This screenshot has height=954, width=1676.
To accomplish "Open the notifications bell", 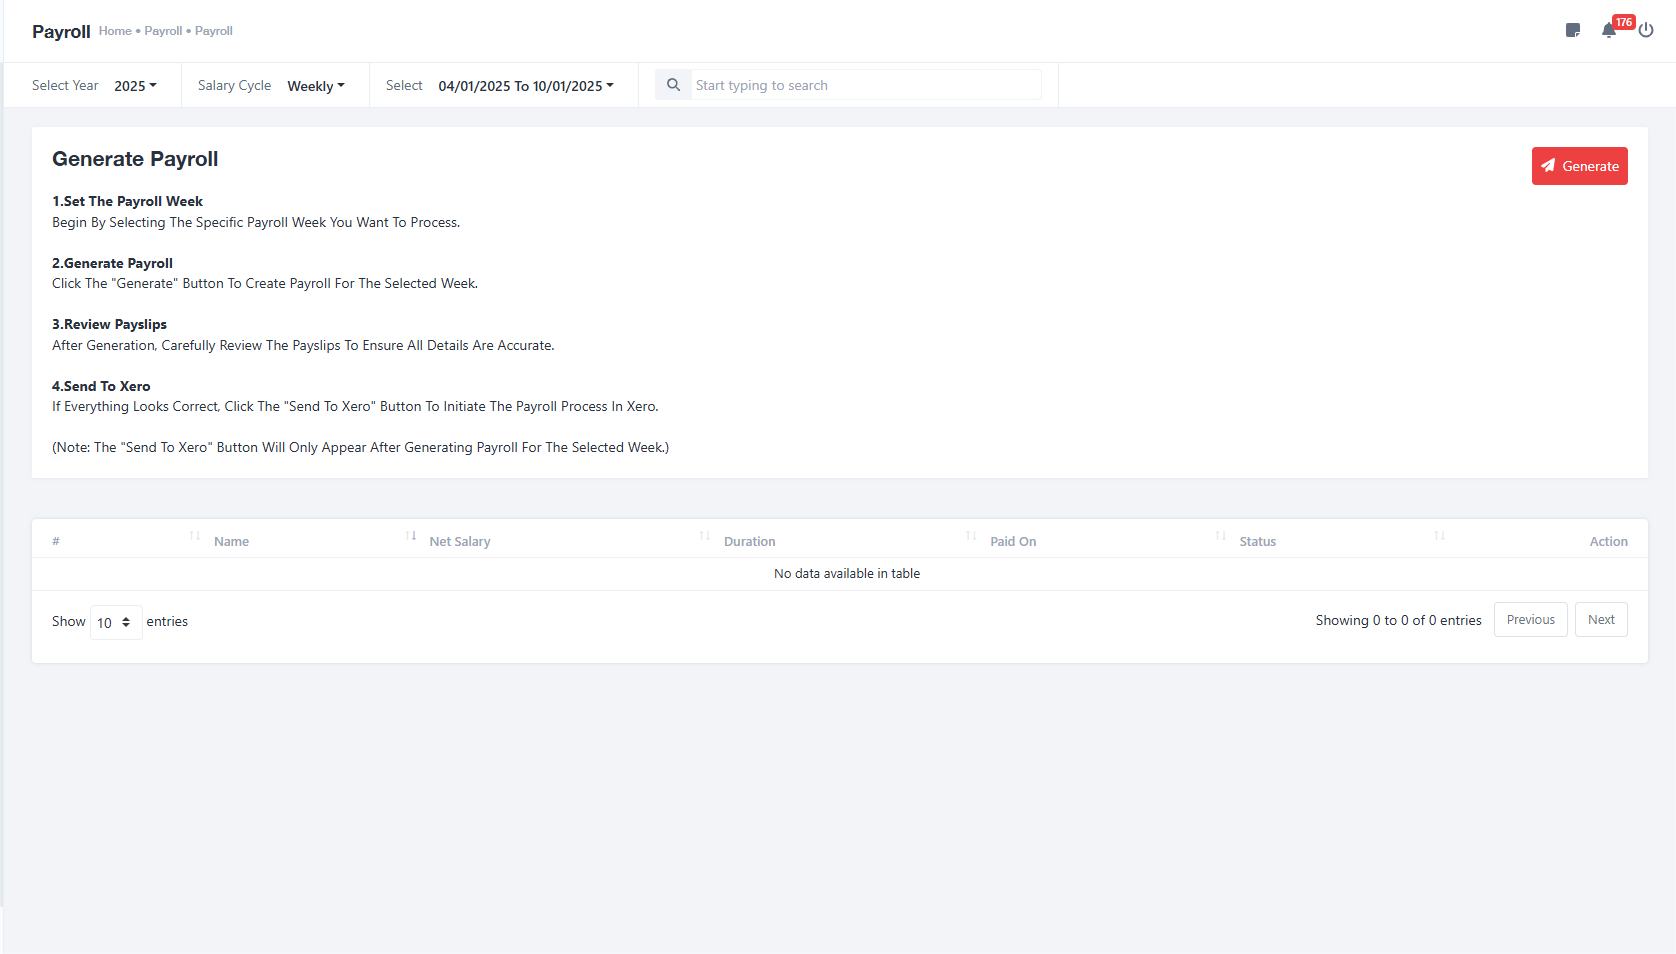I will pos(1608,31).
